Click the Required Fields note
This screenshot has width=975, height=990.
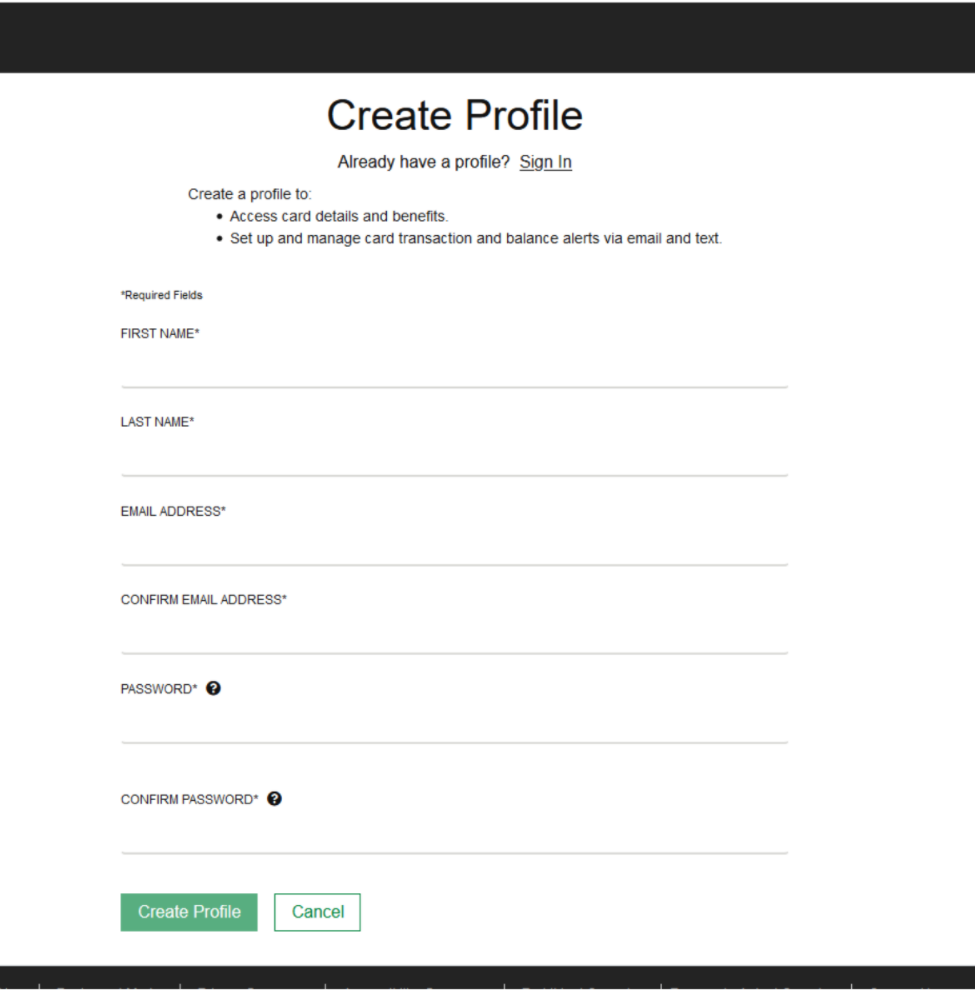coord(162,295)
